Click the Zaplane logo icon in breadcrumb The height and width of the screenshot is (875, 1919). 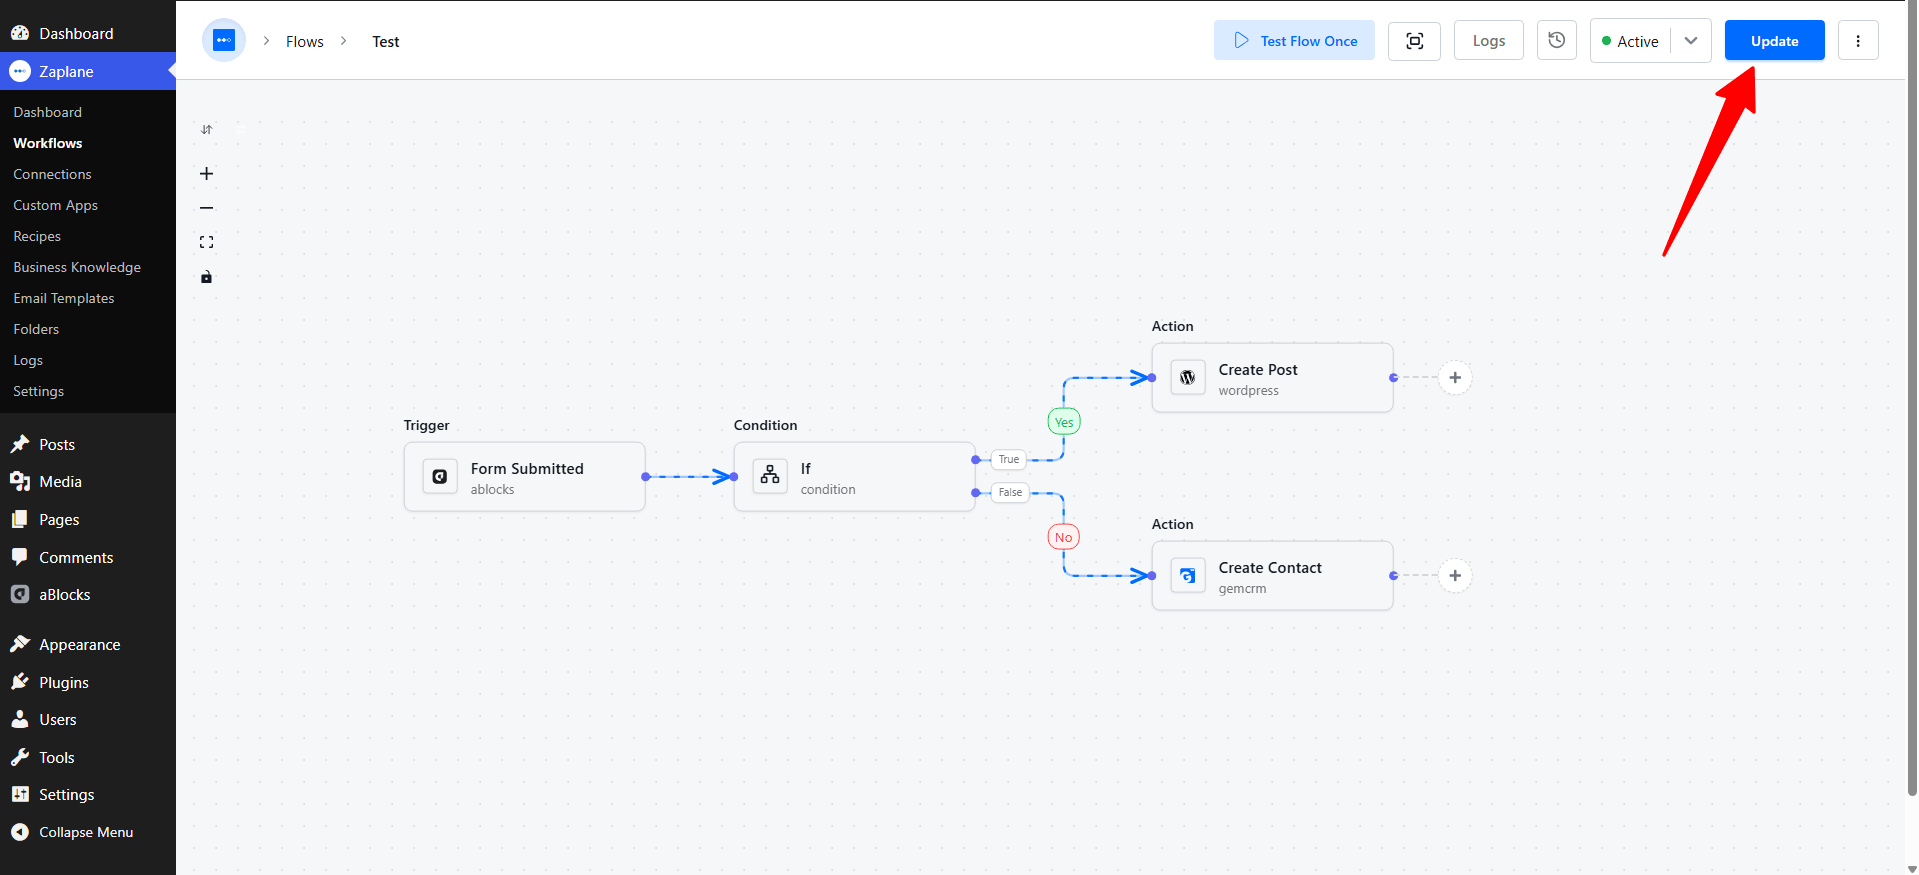click(224, 41)
